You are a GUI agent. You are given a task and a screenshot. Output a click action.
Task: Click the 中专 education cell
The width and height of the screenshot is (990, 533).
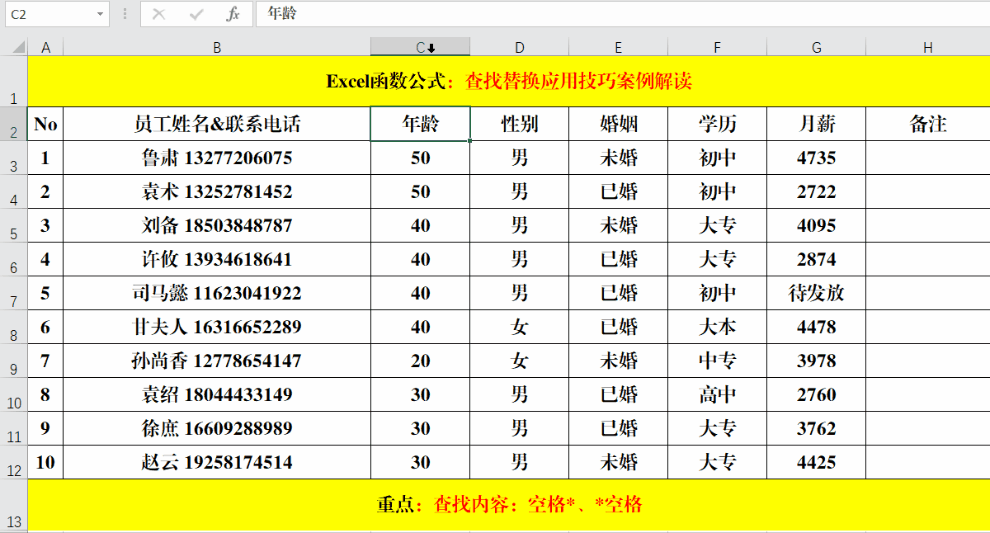pos(717,361)
